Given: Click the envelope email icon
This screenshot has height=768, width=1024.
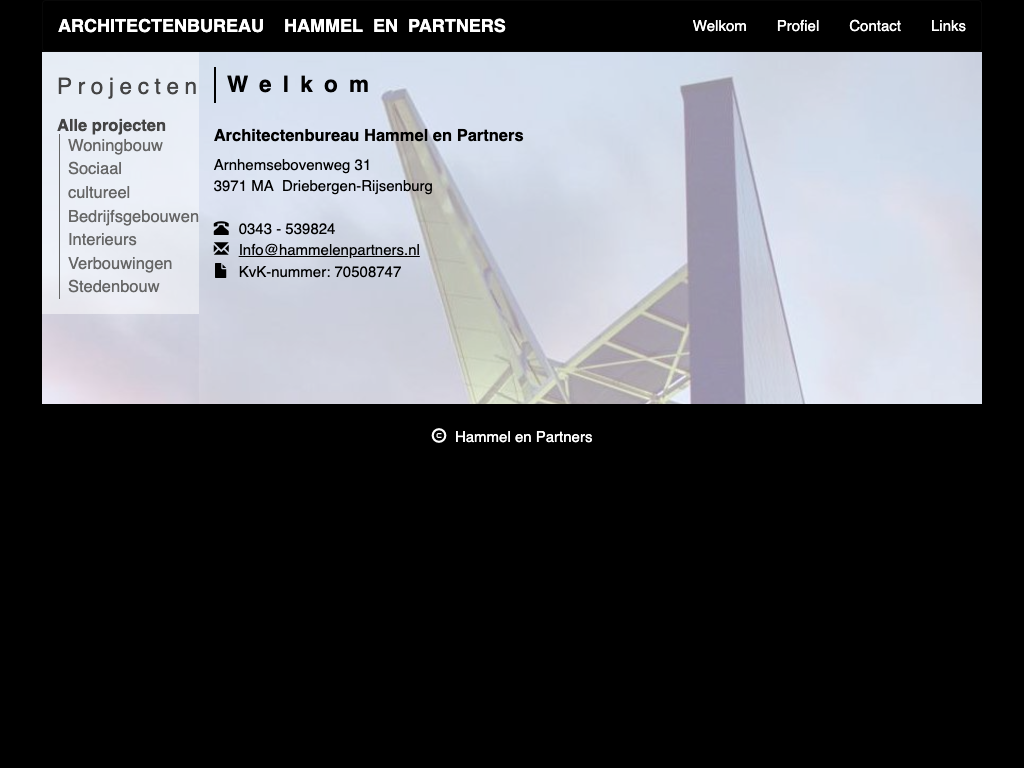Looking at the screenshot, I should [221, 249].
